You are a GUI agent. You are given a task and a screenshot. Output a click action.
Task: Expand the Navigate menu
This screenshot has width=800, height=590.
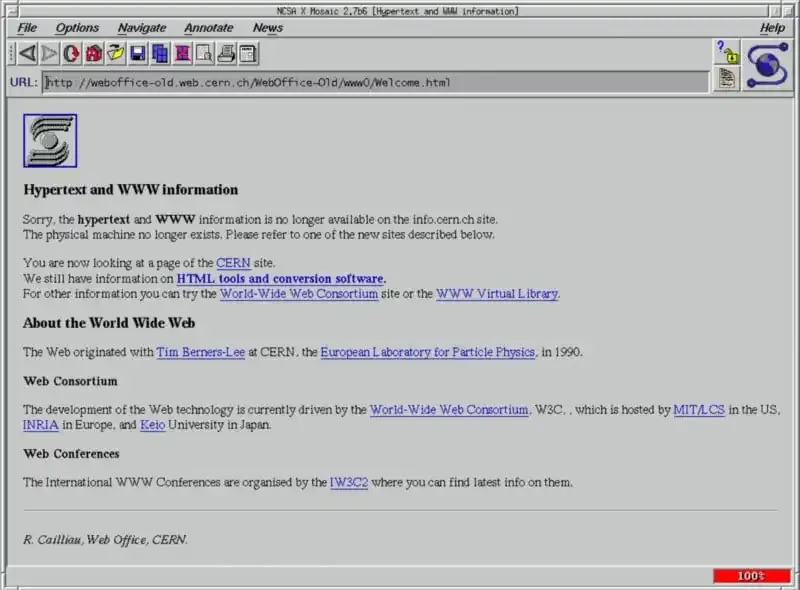click(x=142, y=28)
